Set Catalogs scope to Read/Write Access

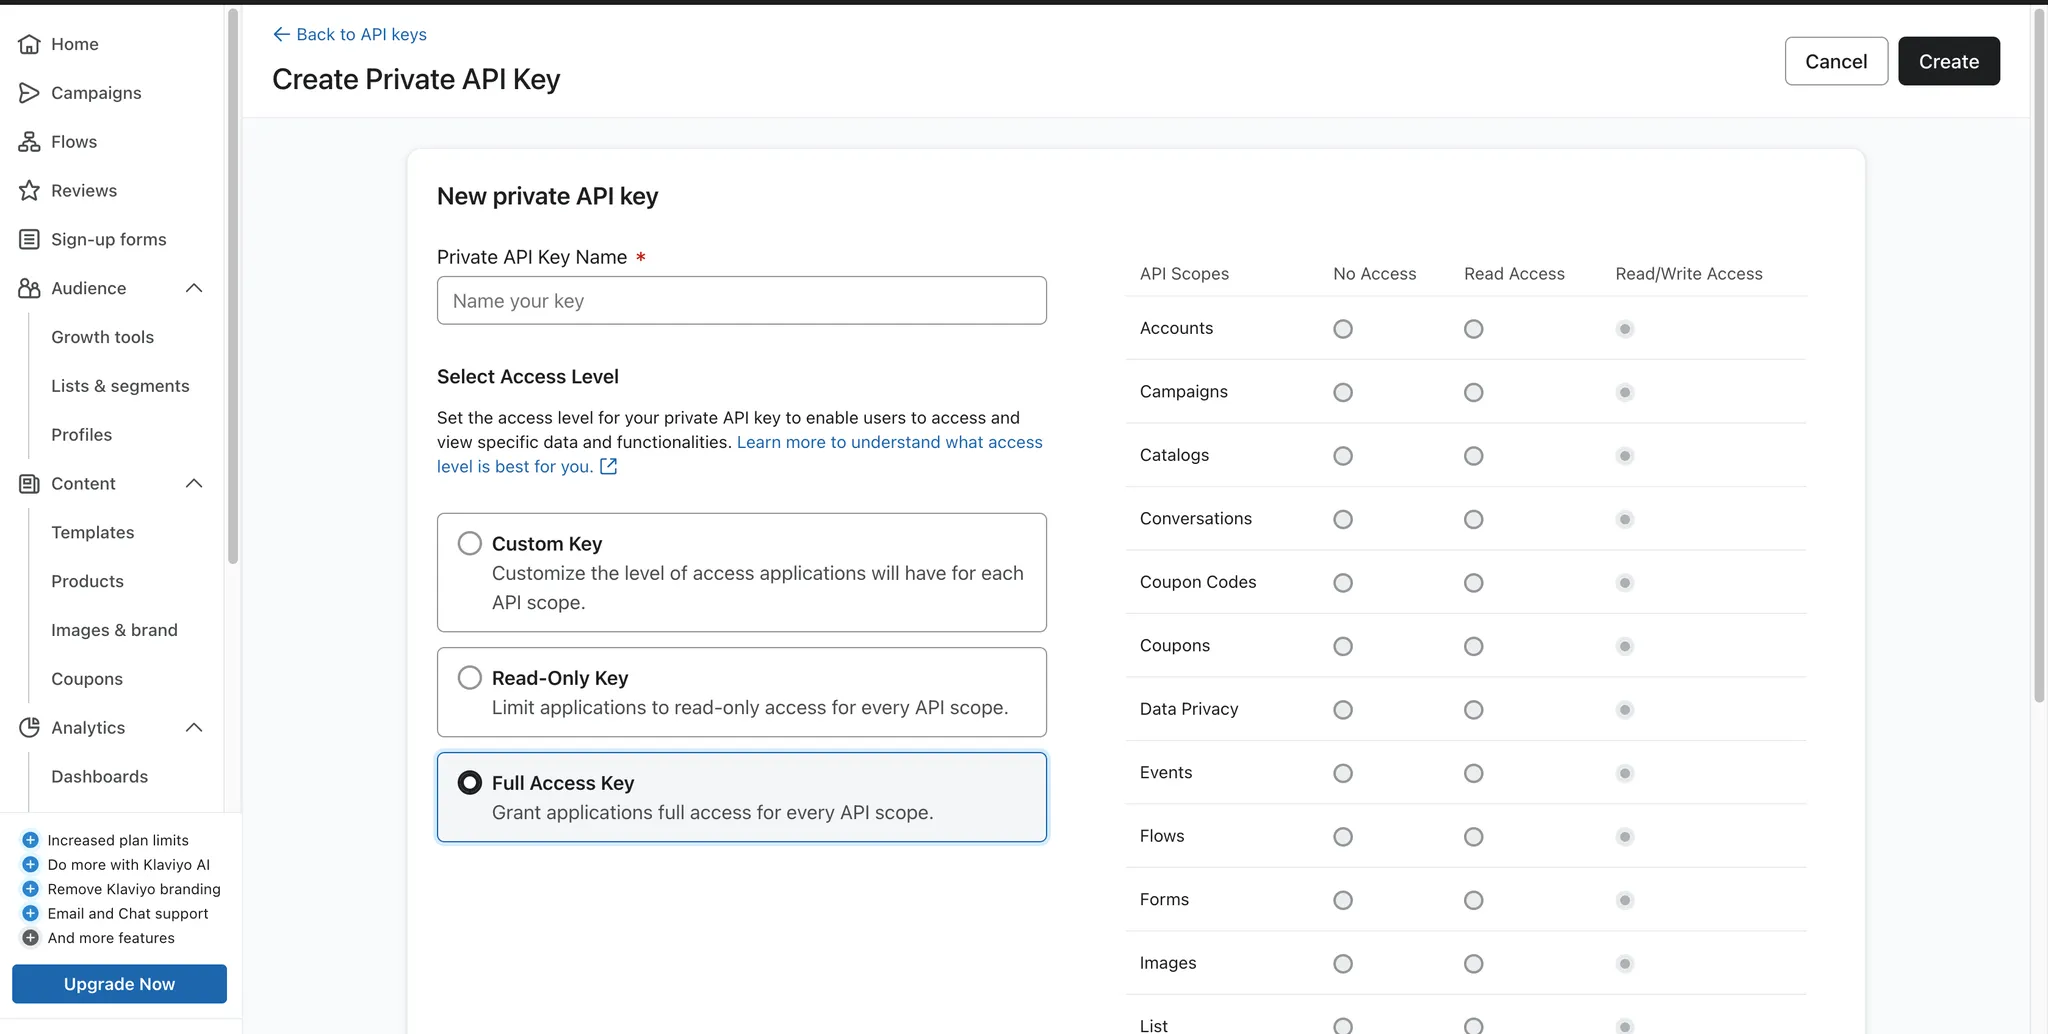(1625, 456)
